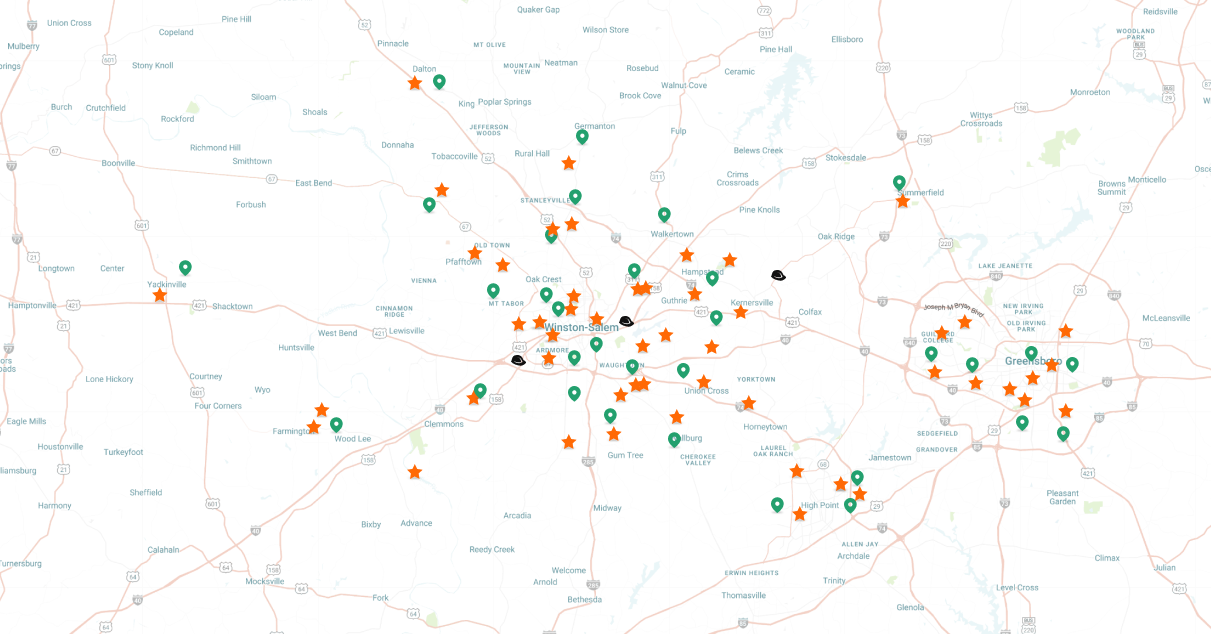Click the orange star right of Kernersville

point(740,312)
